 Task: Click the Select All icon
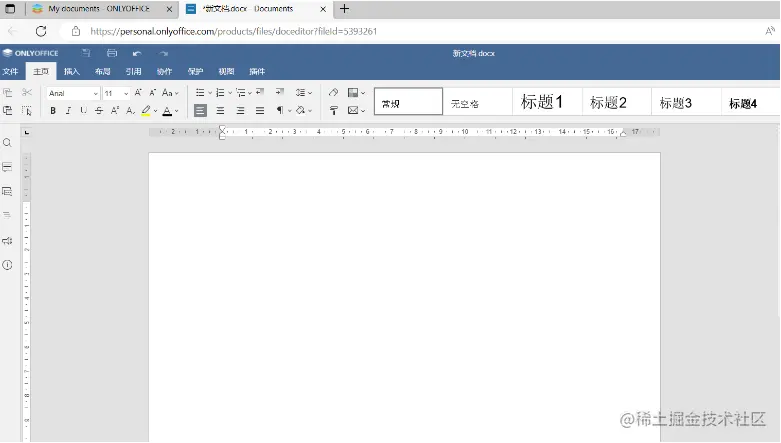pos(27,111)
